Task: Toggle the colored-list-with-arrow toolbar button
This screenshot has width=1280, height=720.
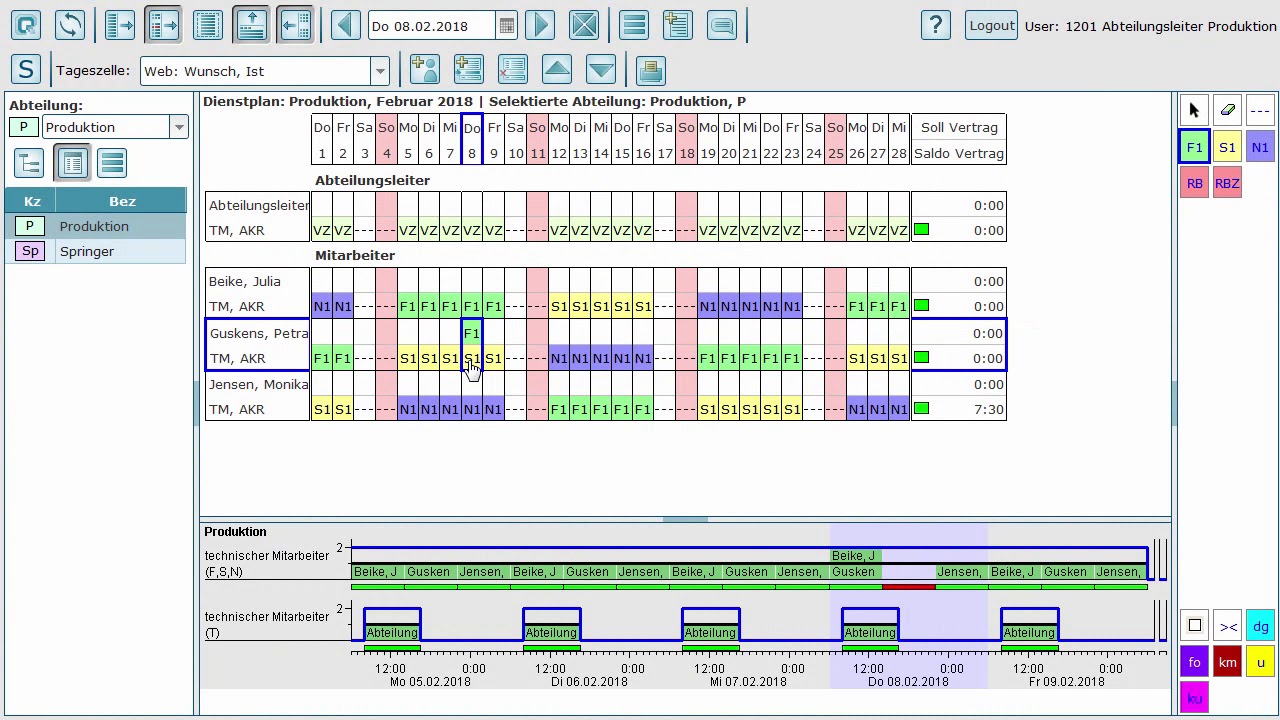Action: click(x=163, y=25)
